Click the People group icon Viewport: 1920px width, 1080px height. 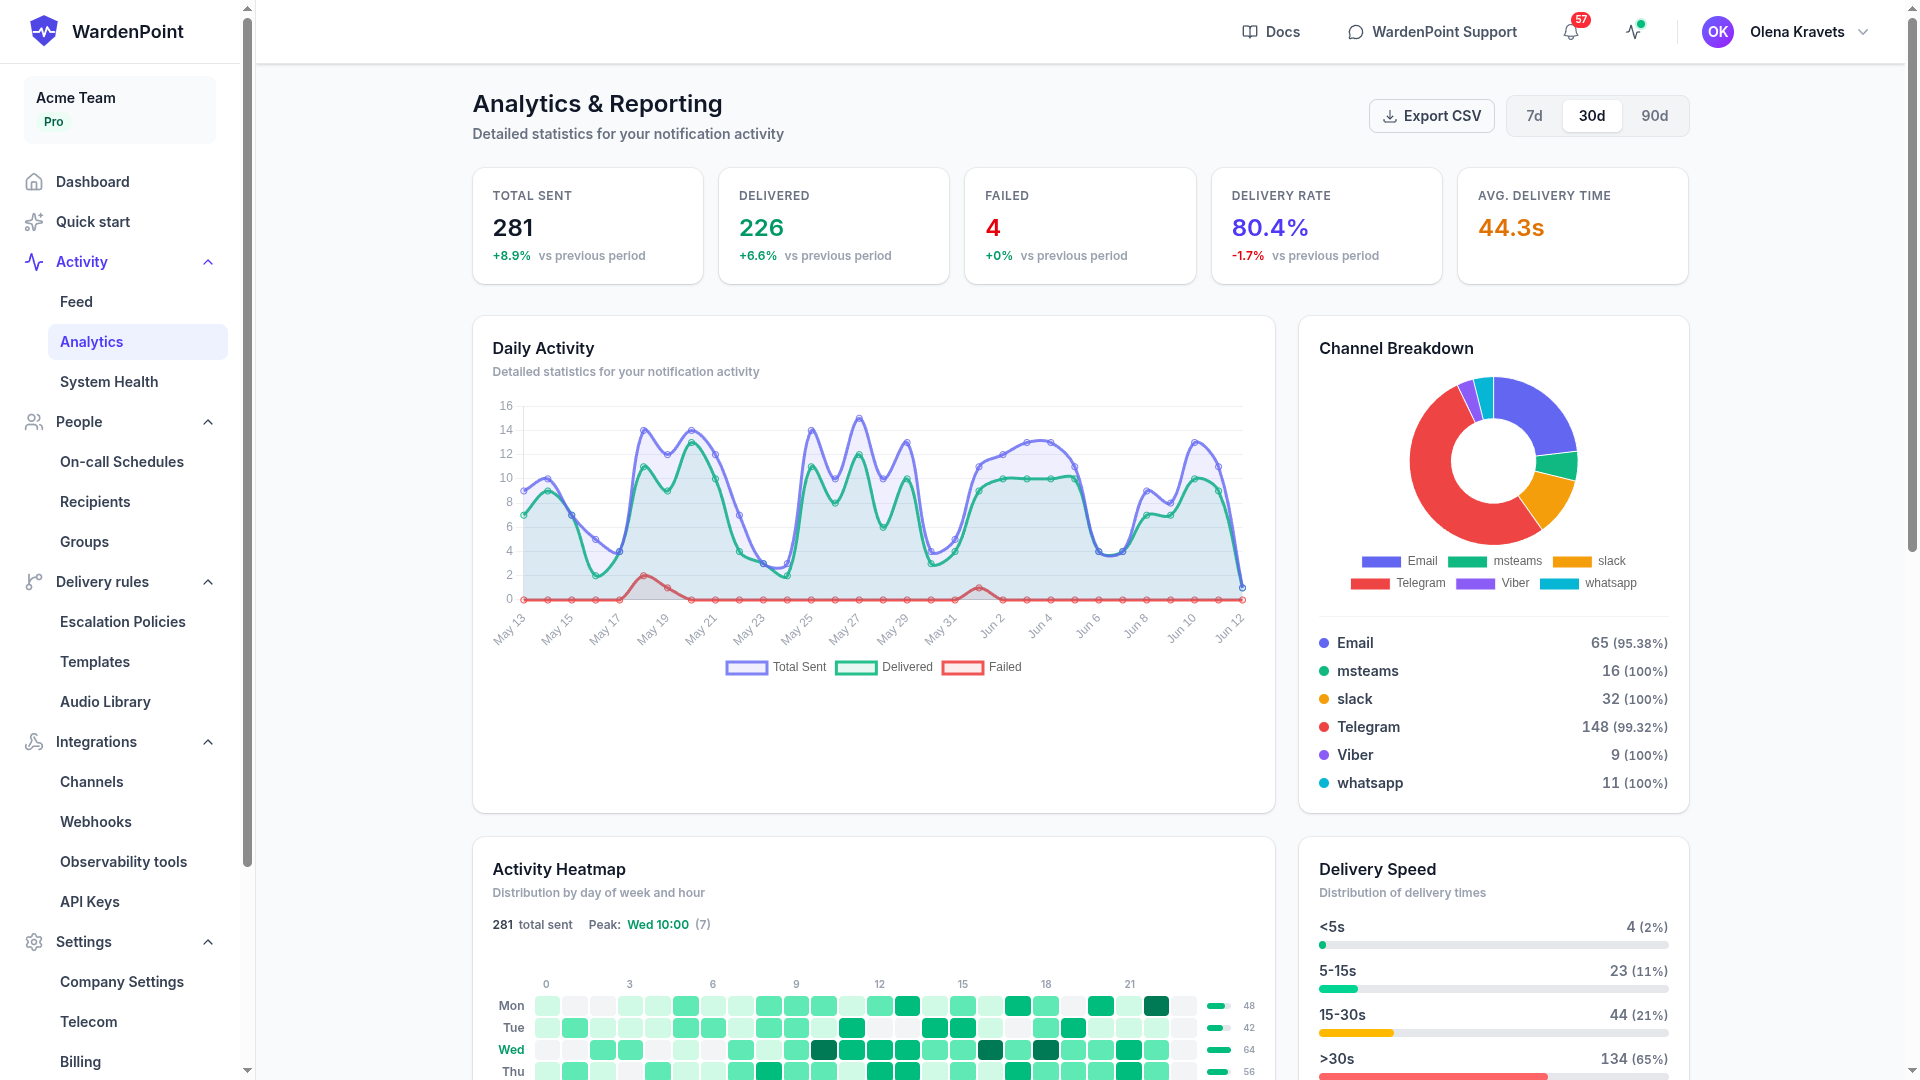pyautogui.click(x=34, y=422)
